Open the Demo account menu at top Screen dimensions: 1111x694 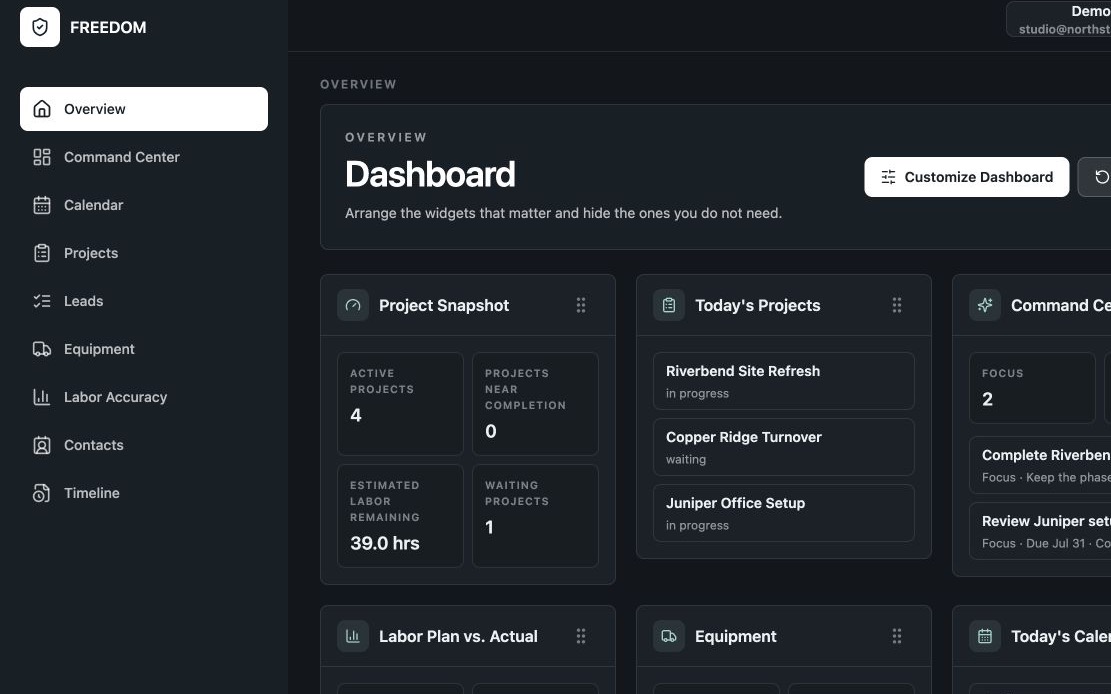pos(1059,19)
